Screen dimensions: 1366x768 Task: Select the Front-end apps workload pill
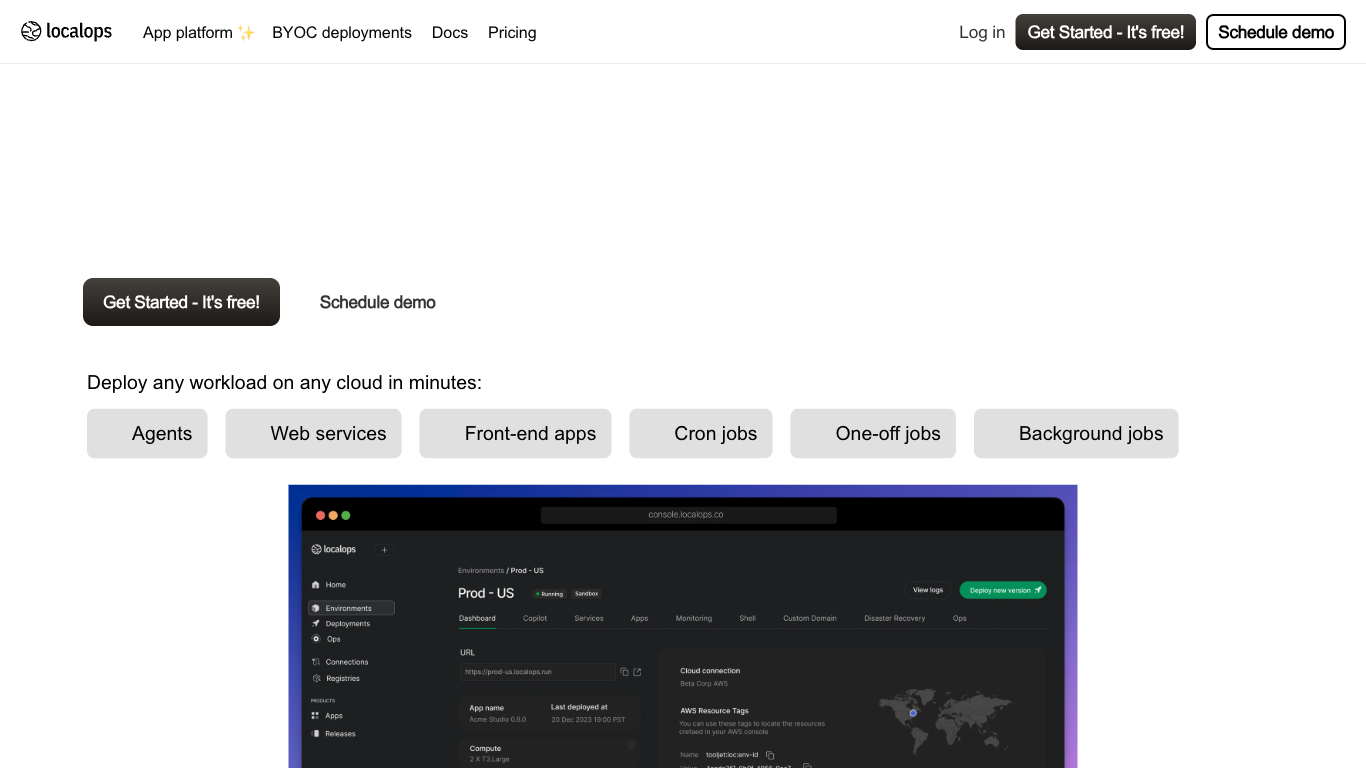point(515,433)
